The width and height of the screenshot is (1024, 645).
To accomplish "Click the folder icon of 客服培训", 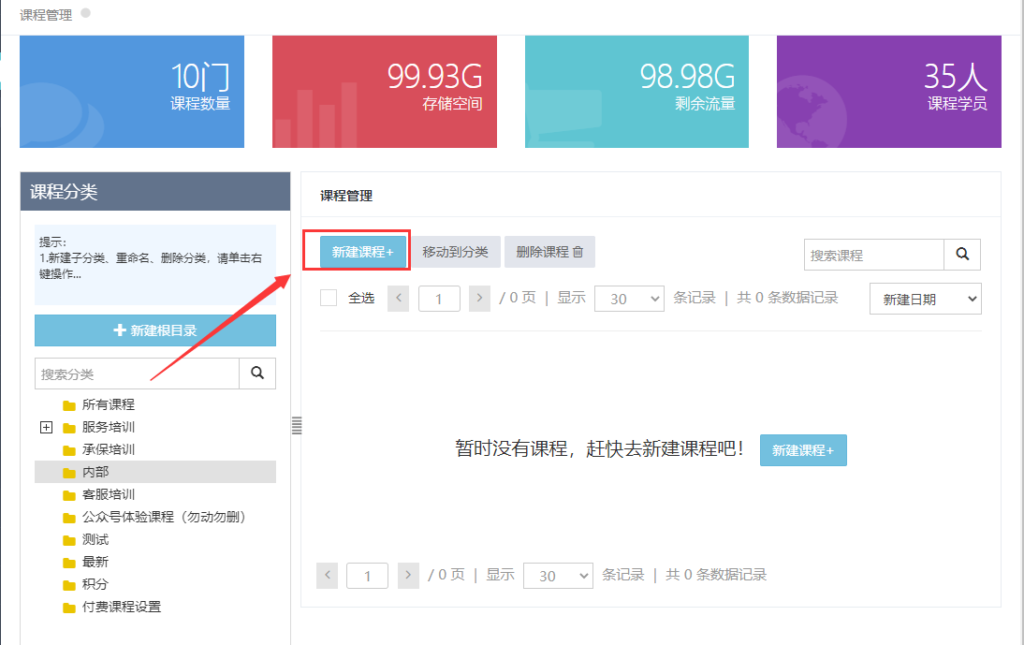I will tap(69, 495).
